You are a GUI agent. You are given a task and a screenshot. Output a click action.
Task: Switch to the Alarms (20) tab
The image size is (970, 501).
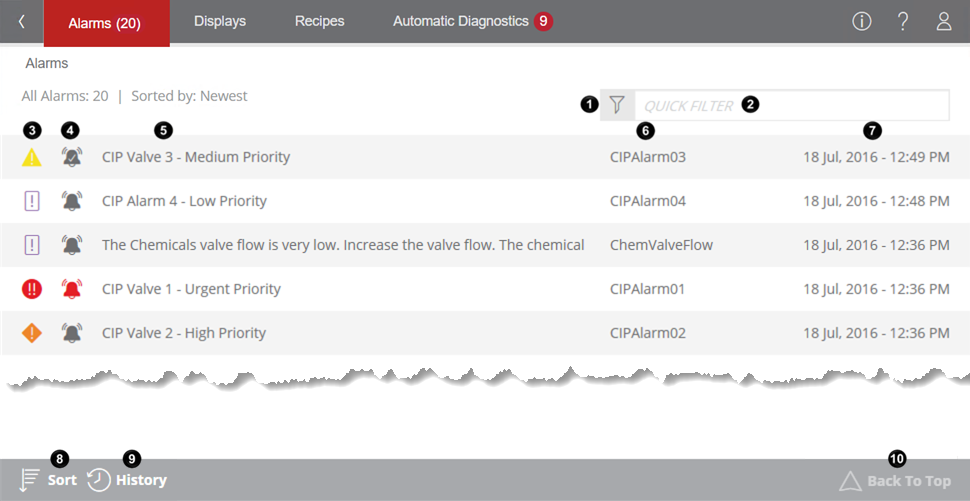[x=105, y=23]
